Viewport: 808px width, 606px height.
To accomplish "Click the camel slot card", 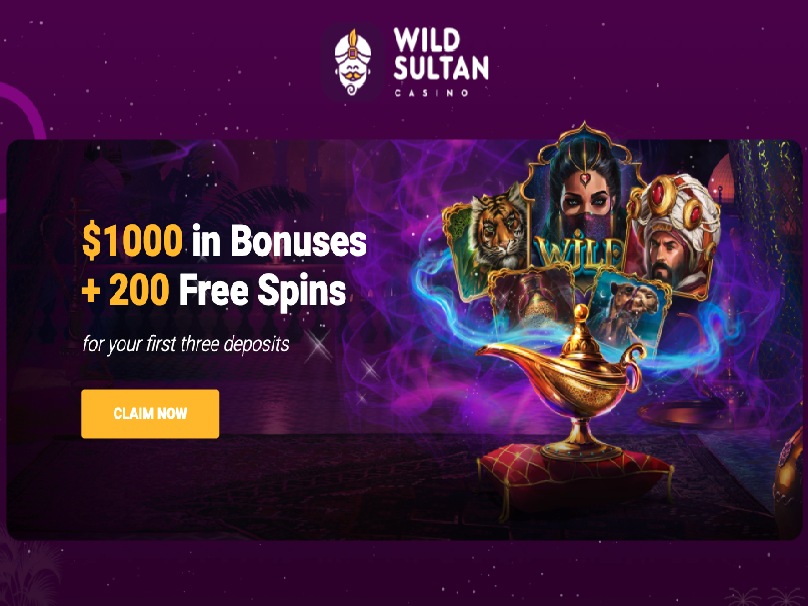I will coord(630,311).
